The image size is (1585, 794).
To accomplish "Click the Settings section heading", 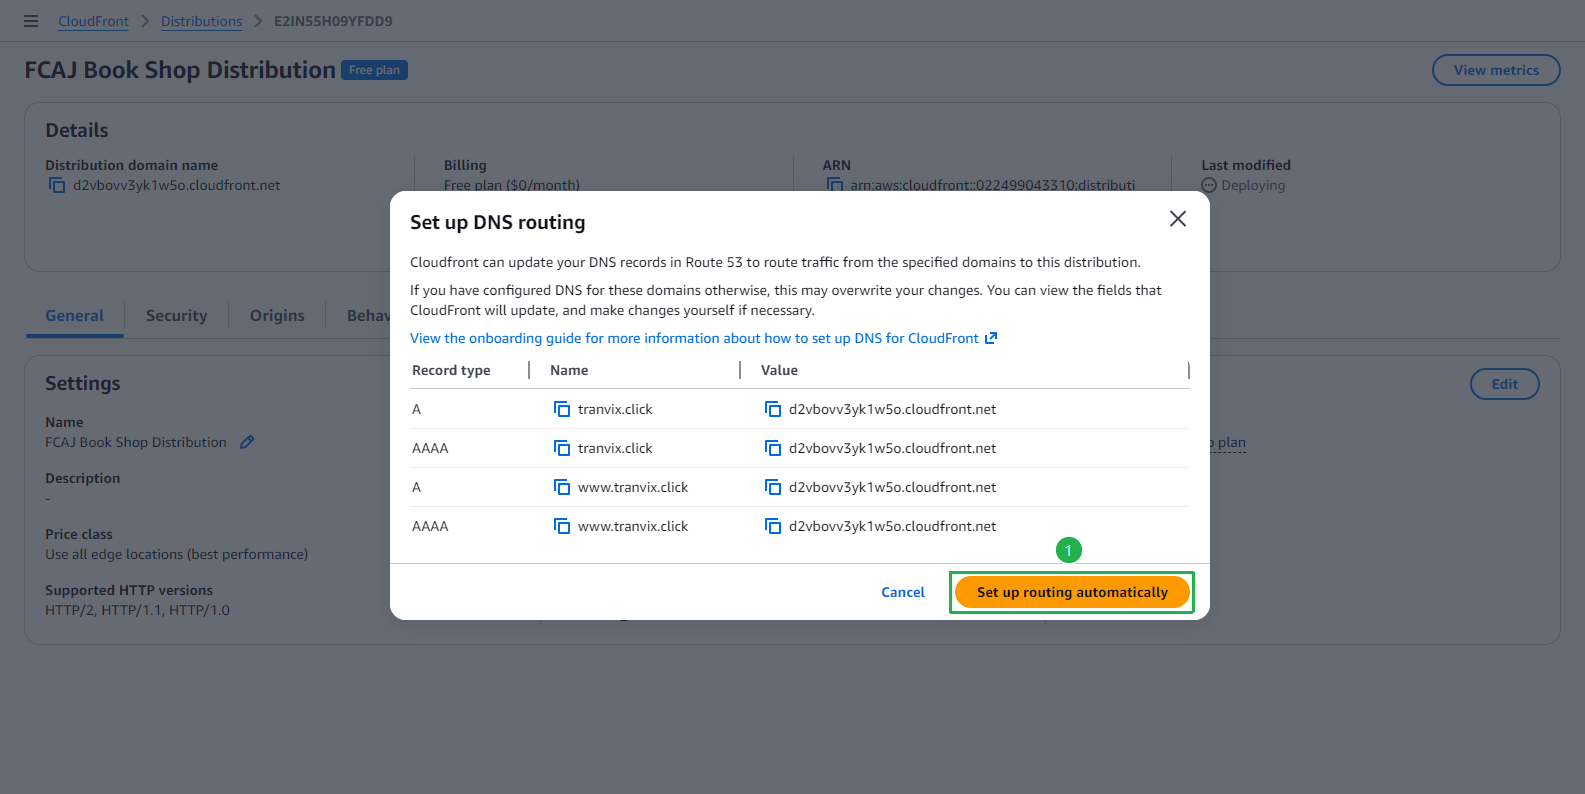I will (x=83, y=383).
